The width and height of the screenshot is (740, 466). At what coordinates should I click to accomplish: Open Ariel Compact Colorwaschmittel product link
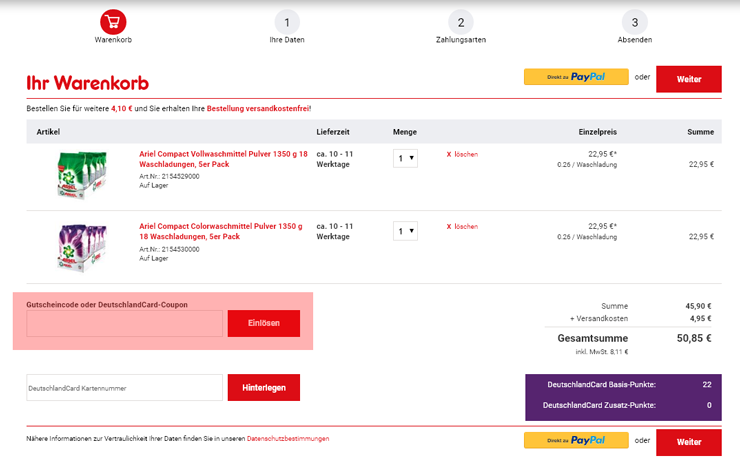[221, 231]
